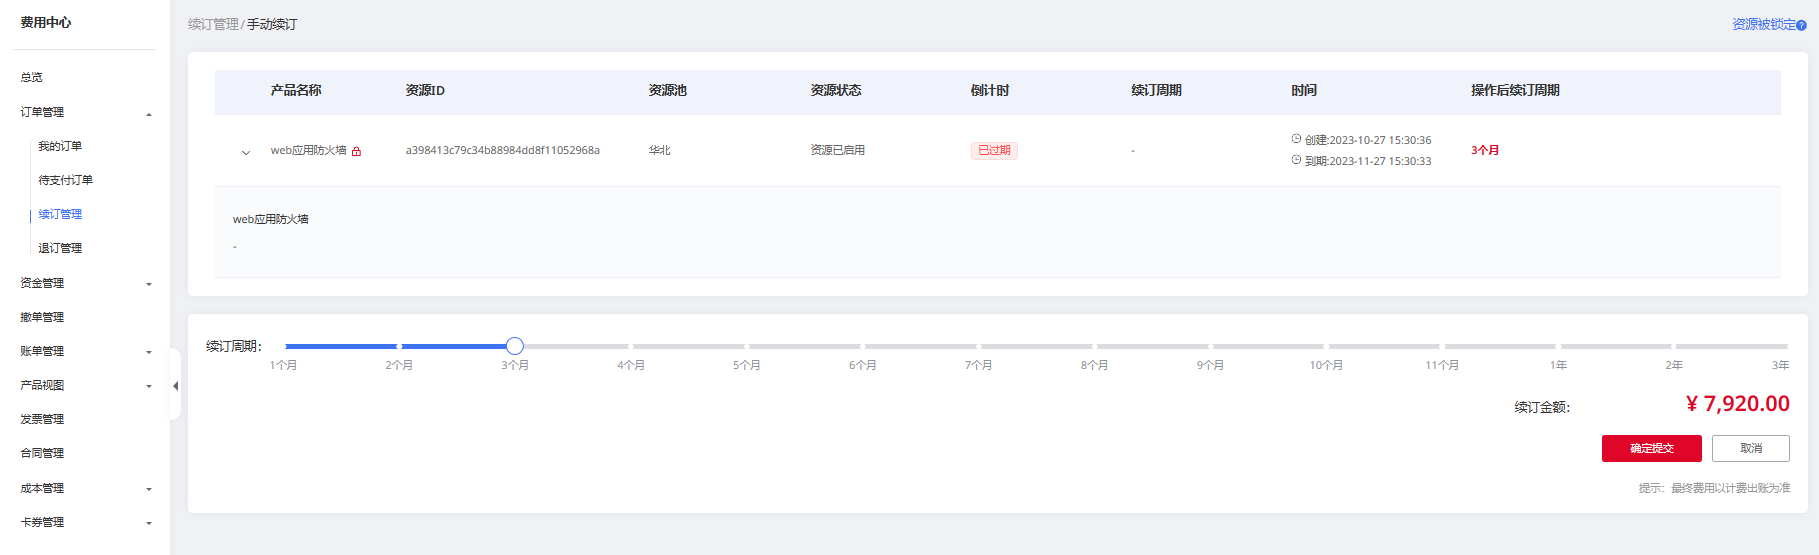Image resolution: width=1819 pixels, height=555 pixels.
Task: Open 总览 in the sidebar
Action: pos(32,77)
